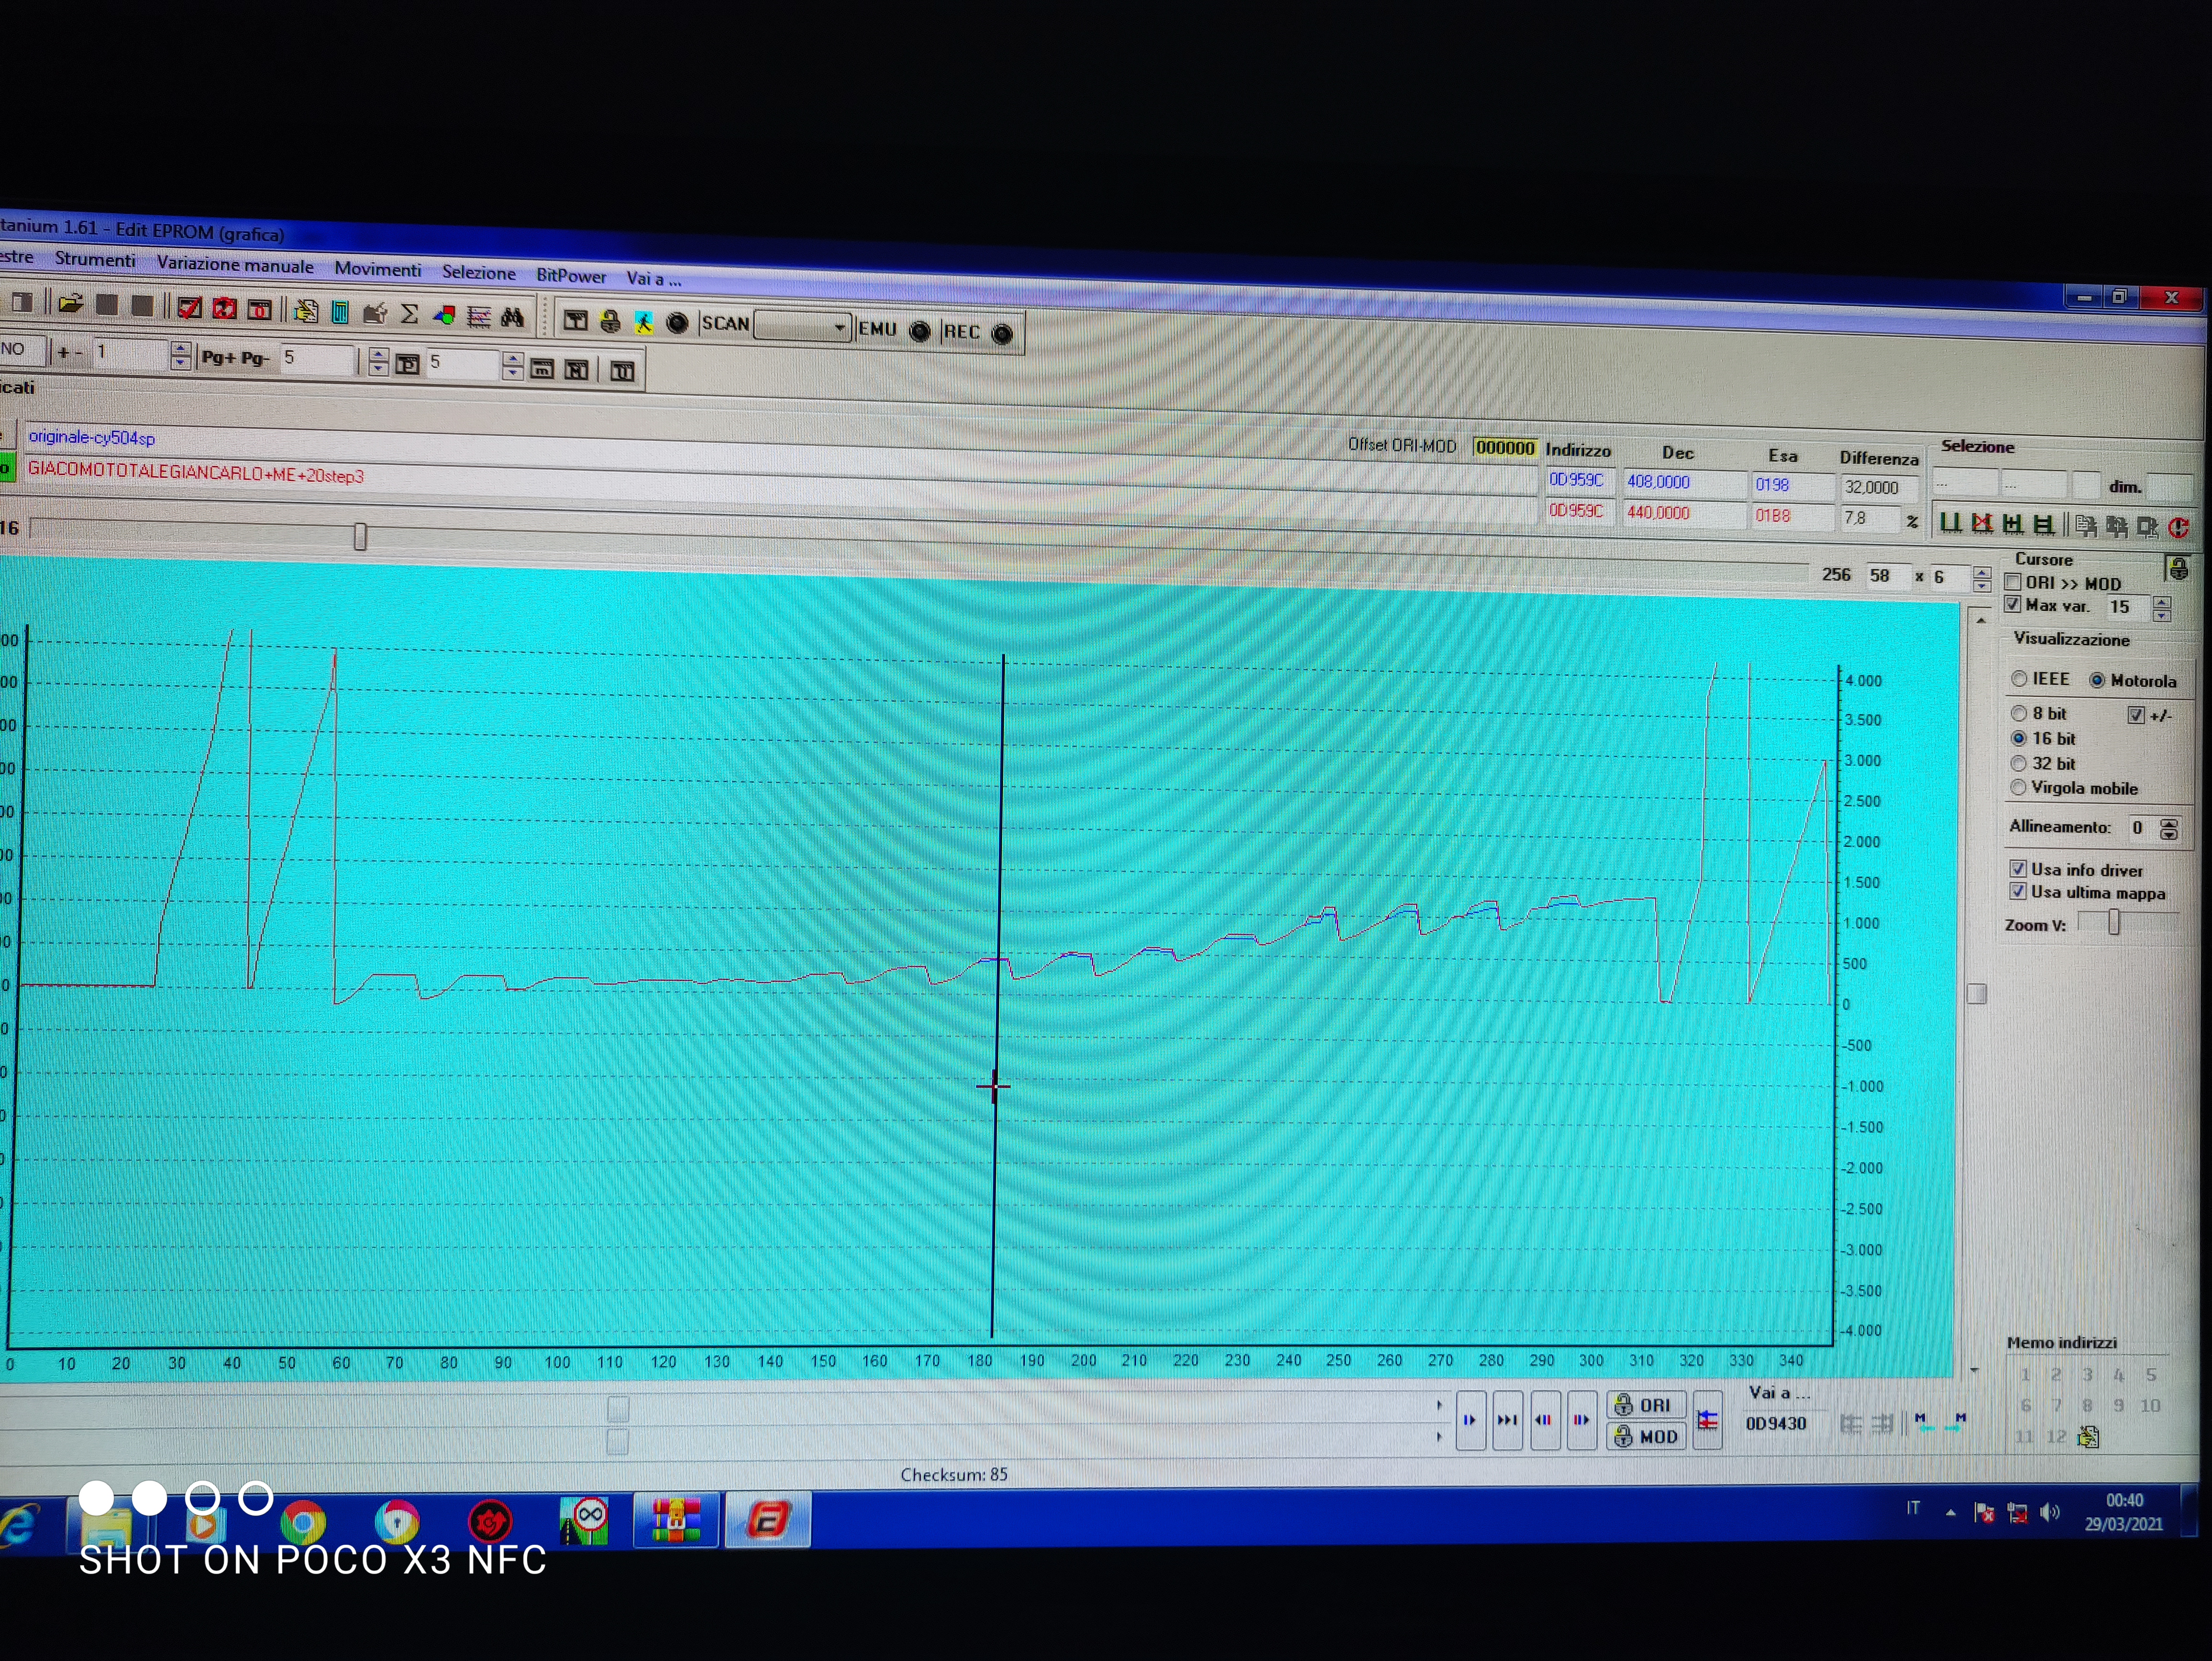Open the BitPower menu
This screenshot has height=1661, width=2212.
pos(571,275)
